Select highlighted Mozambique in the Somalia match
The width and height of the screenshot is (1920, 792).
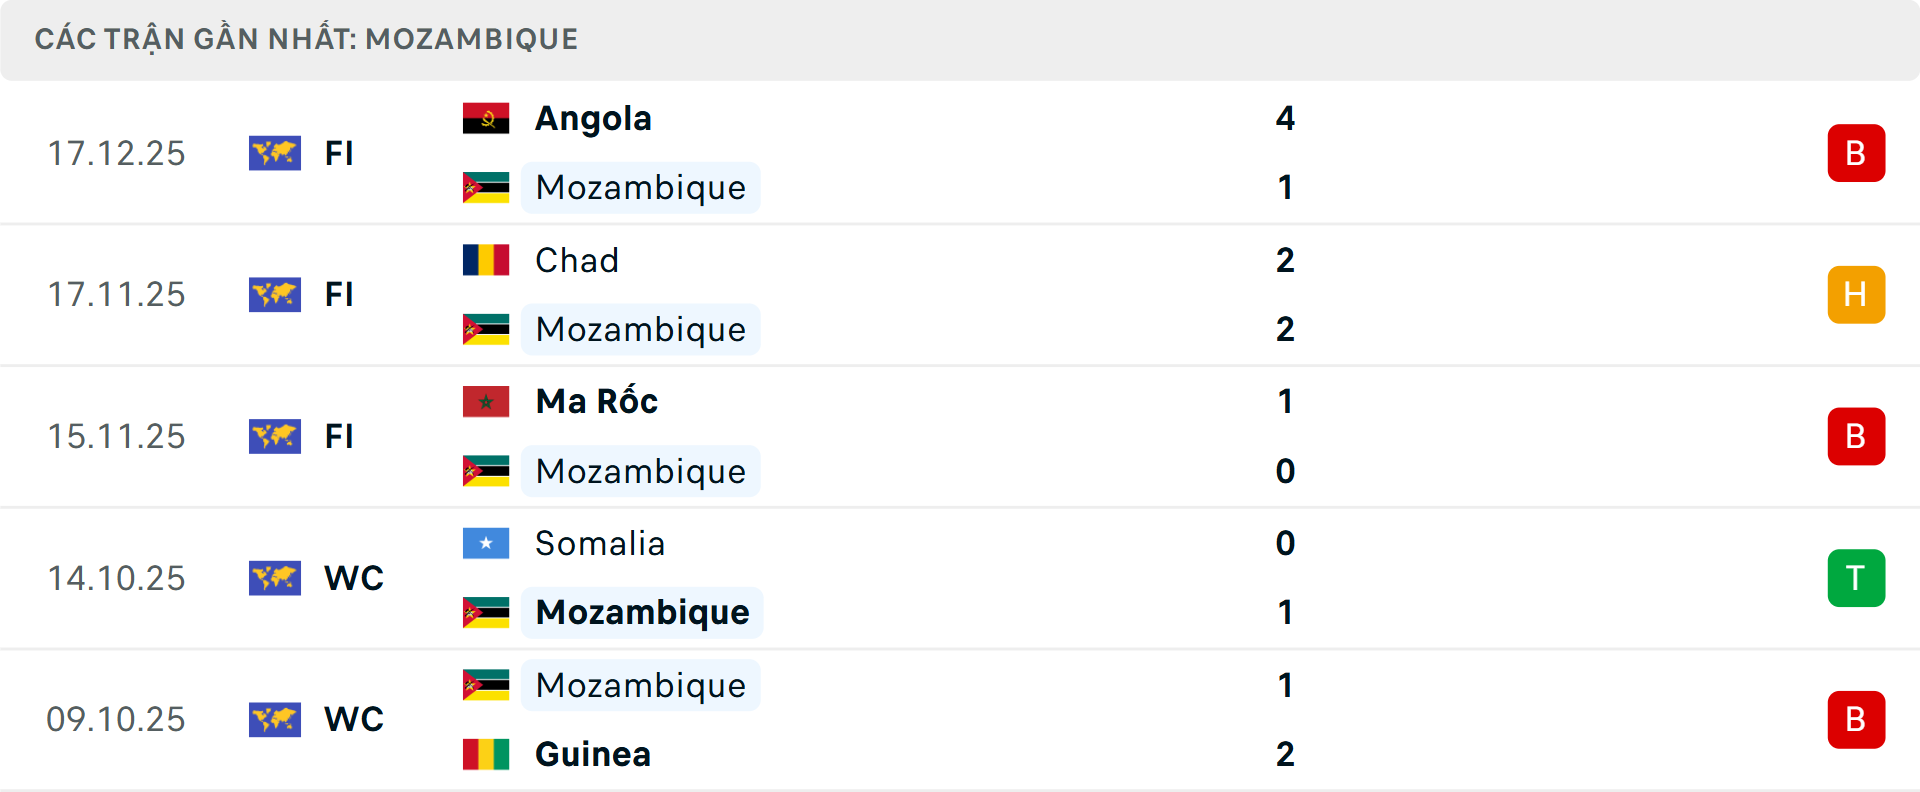[642, 613]
